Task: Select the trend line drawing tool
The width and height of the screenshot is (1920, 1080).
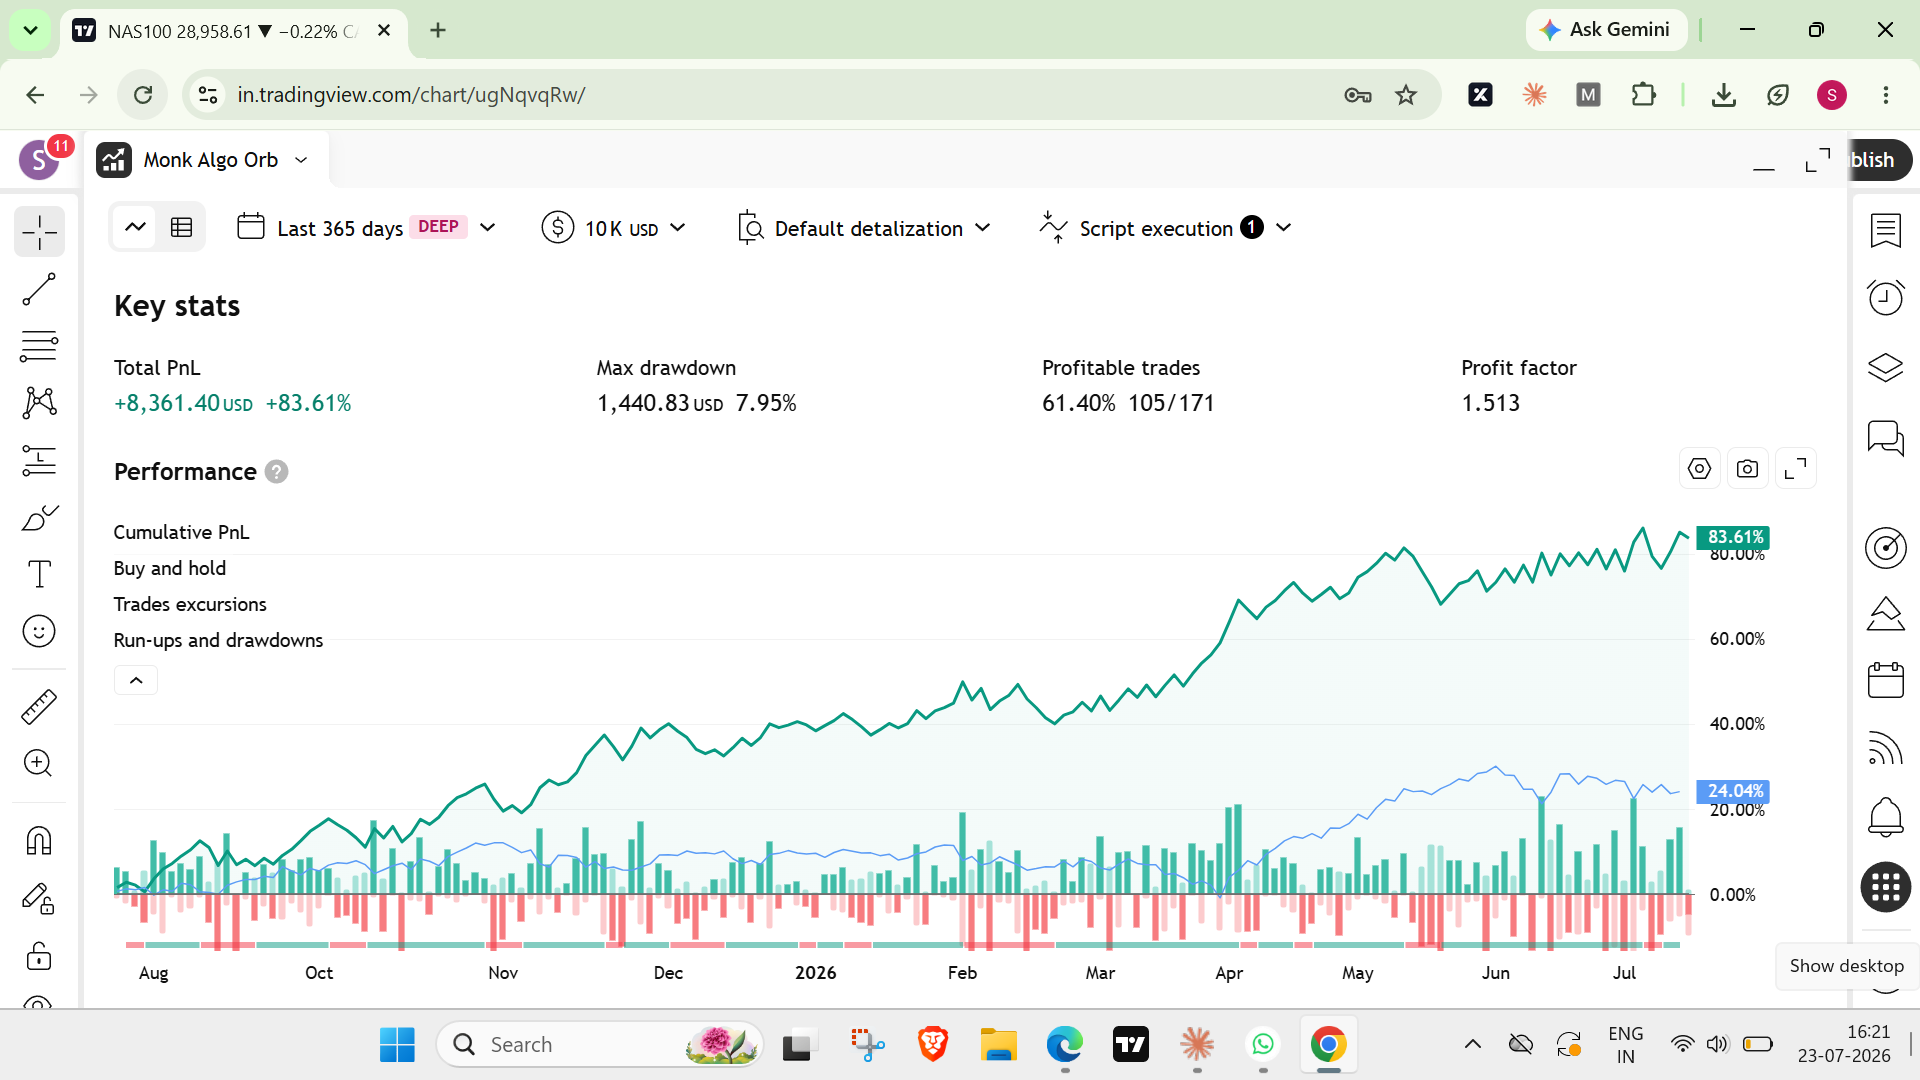Action: point(39,290)
